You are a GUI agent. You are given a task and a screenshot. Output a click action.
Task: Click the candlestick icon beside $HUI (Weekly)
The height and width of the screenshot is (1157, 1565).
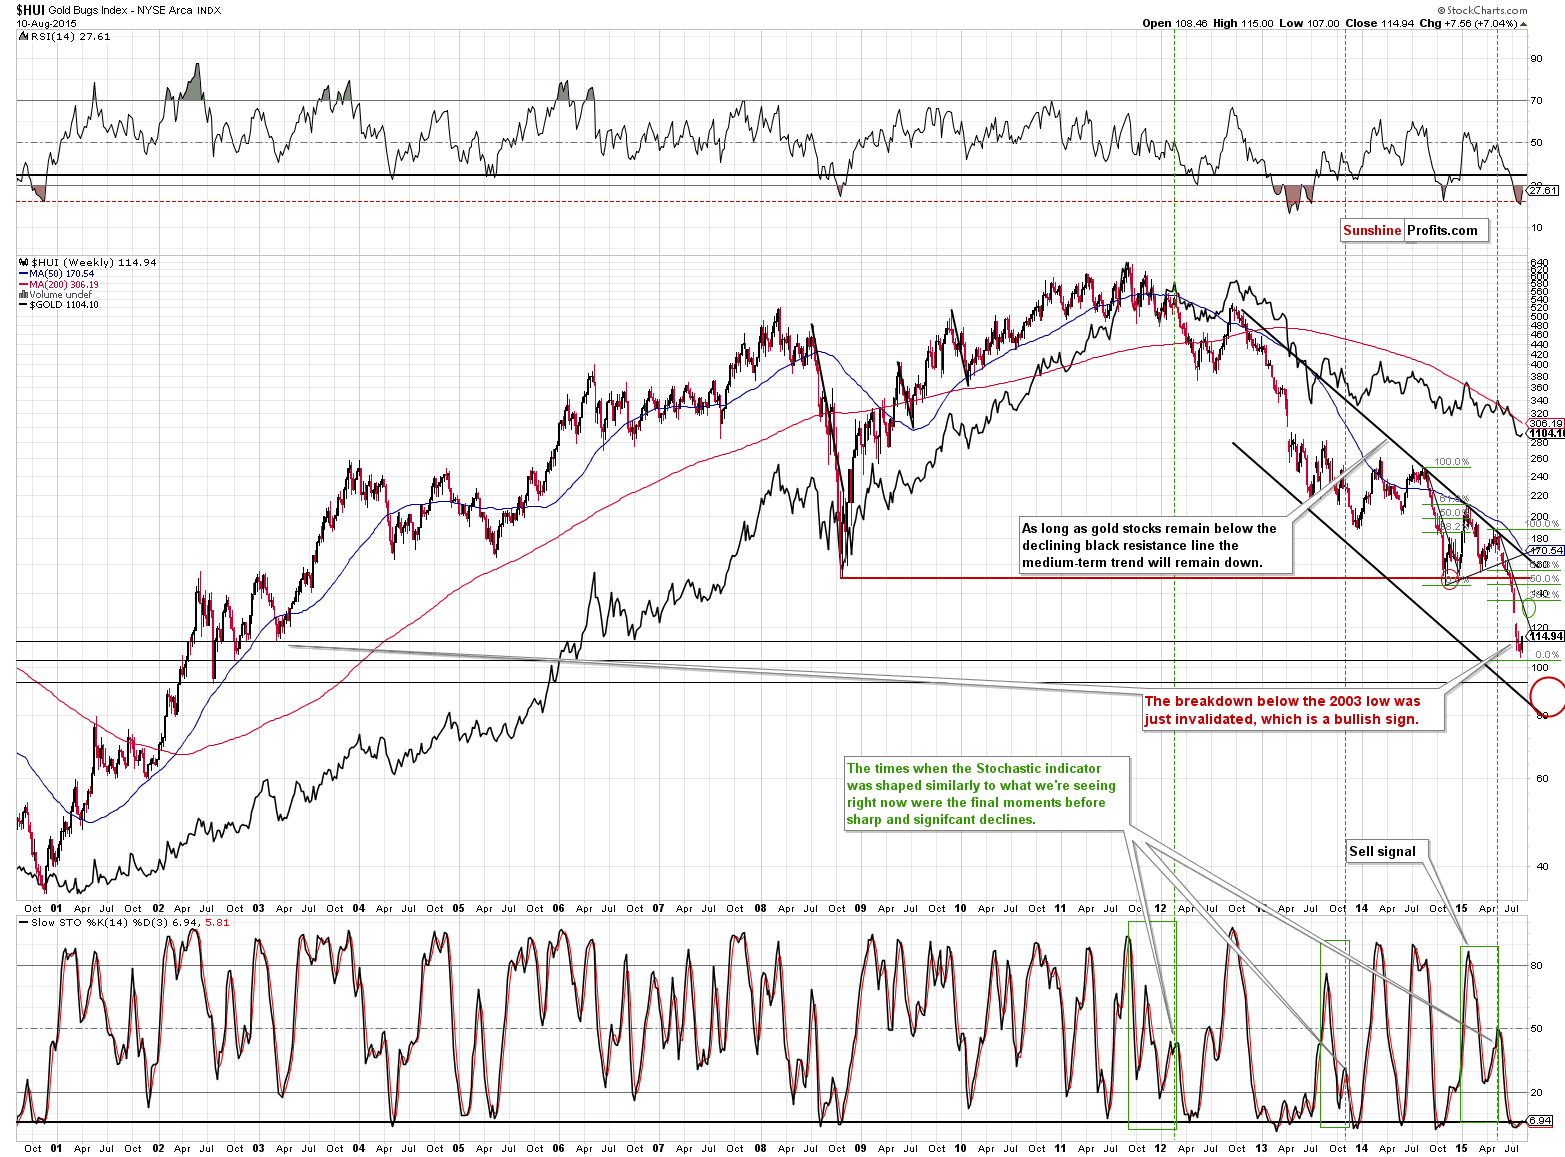[23, 263]
